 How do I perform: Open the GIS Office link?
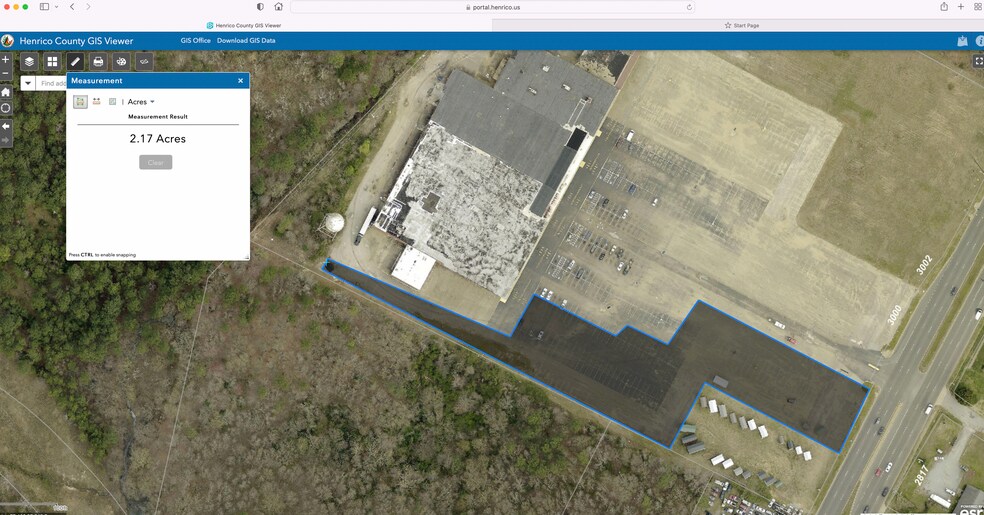195,41
